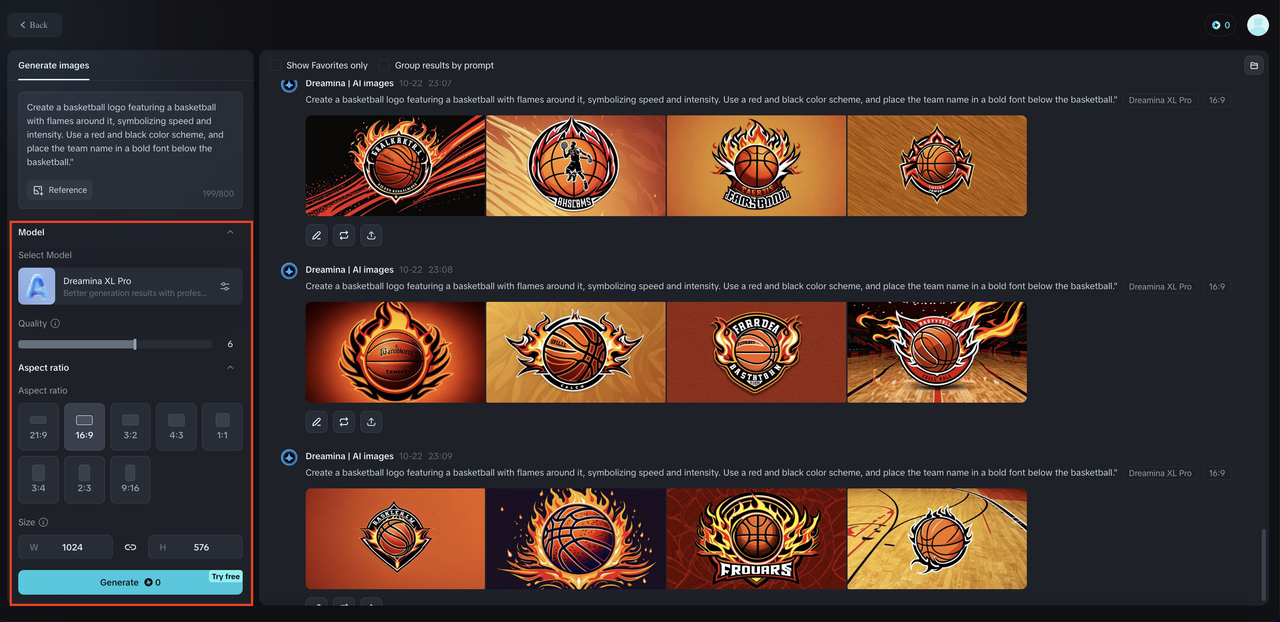The height and width of the screenshot is (622, 1280).
Task: Click the 23:09 timestamp text
Action: pyautogui.click(x=441, y=456)
